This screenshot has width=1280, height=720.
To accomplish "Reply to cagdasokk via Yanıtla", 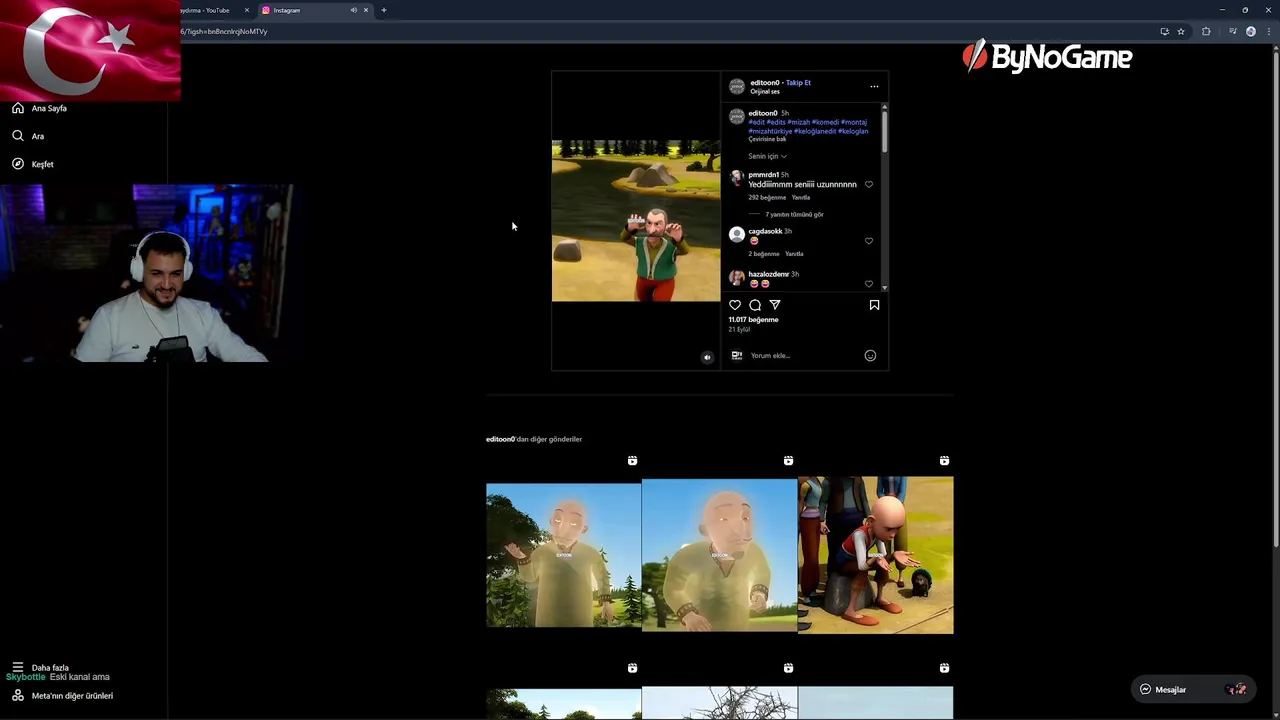I will [x=794, y=254].
